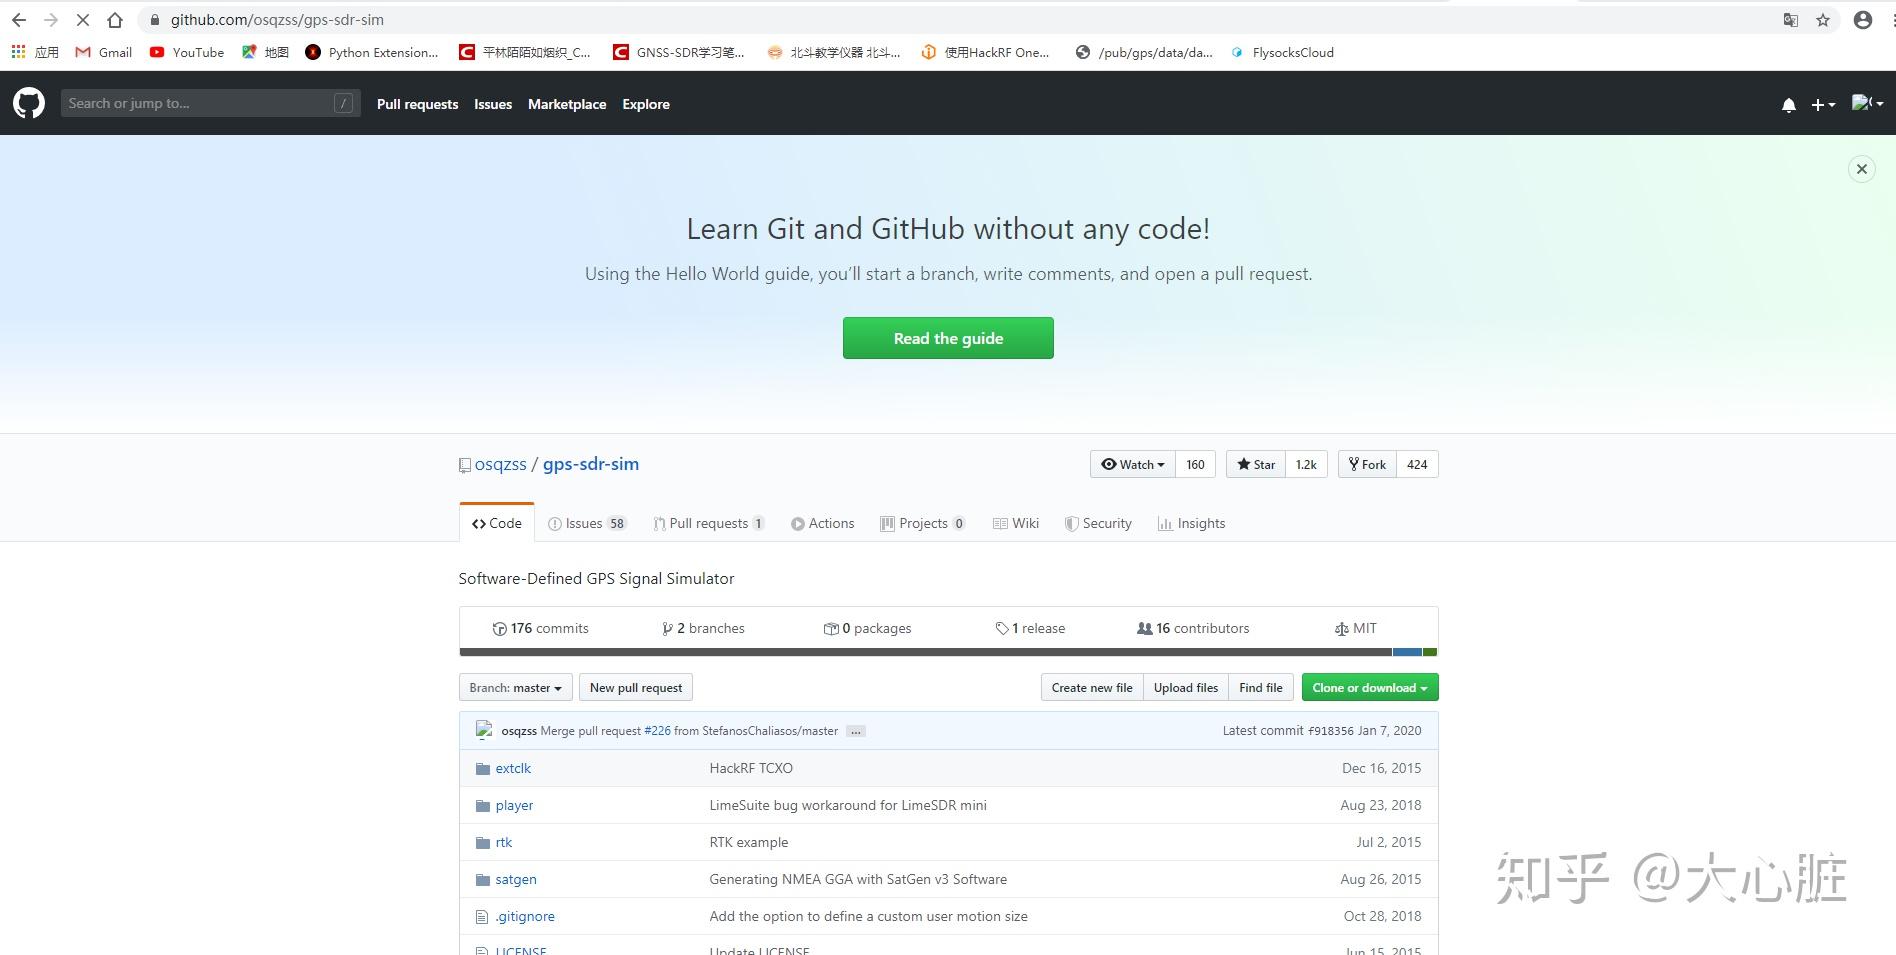Image resolution: width=1896 pixels, height=955 pixels.
Task: Switch to Issues tab
Action: coord(587,523)
